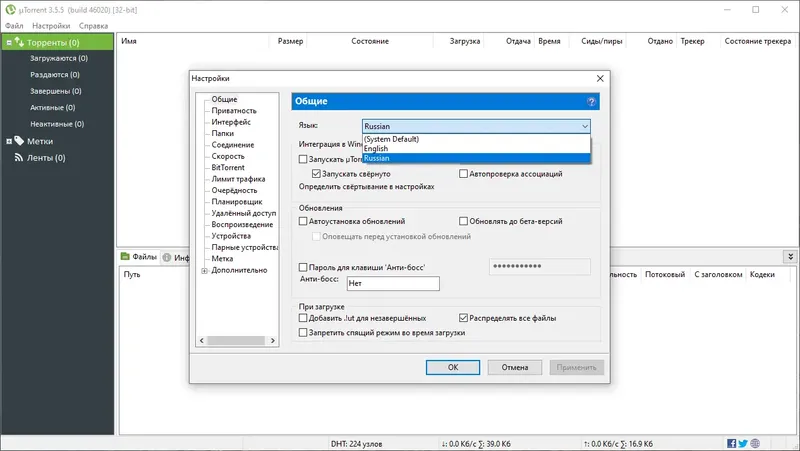Click the Анти-босс hotkey input field
The width and height of the screenshot is (800, 451).
click(x=393, y=283)
